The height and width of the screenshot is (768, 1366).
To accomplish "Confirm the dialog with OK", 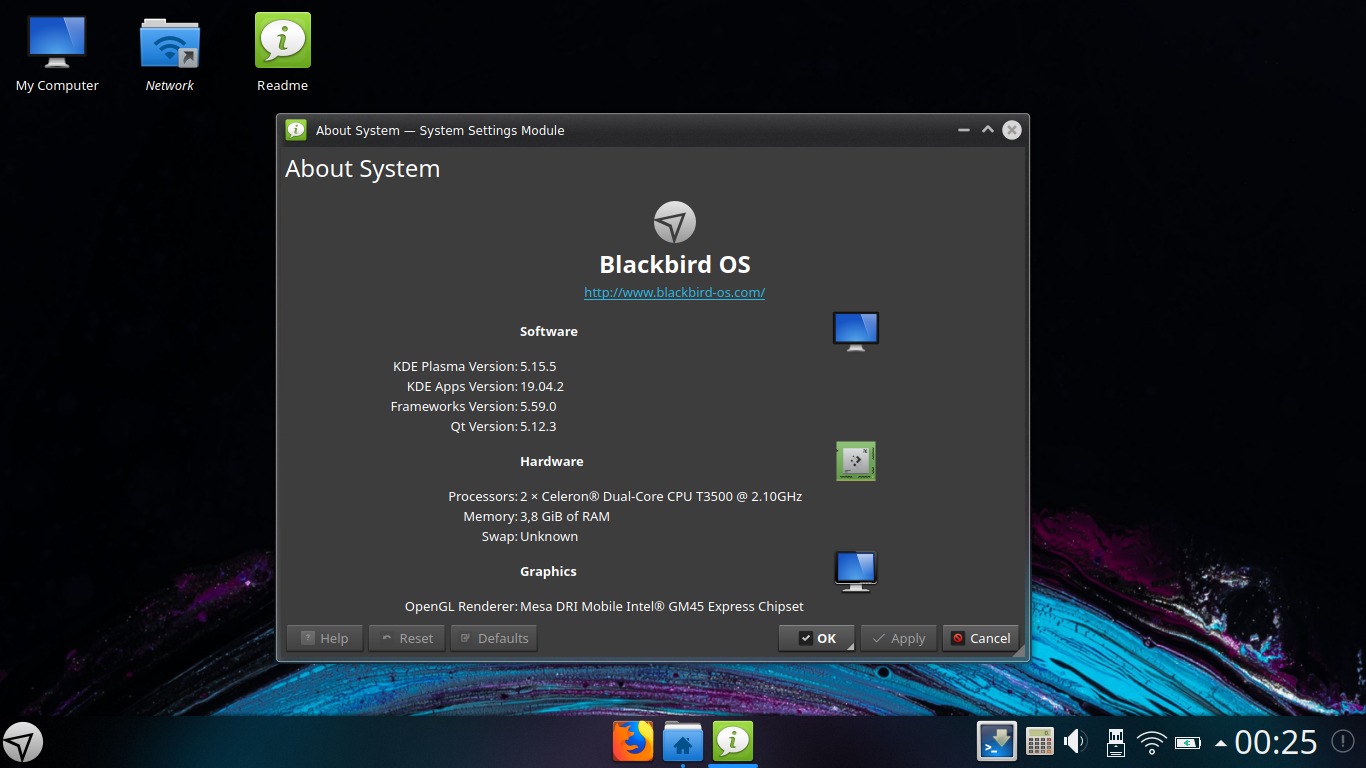I will (816, 638).
